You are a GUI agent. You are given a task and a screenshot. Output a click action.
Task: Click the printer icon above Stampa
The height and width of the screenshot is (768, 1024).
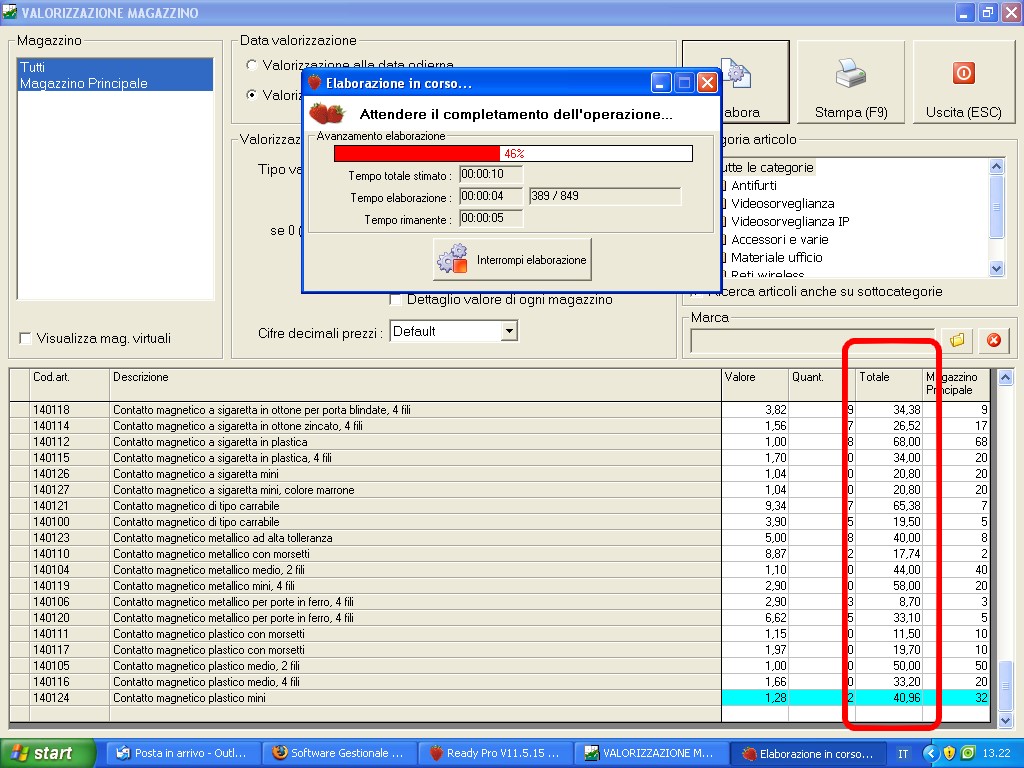(850, 73)
